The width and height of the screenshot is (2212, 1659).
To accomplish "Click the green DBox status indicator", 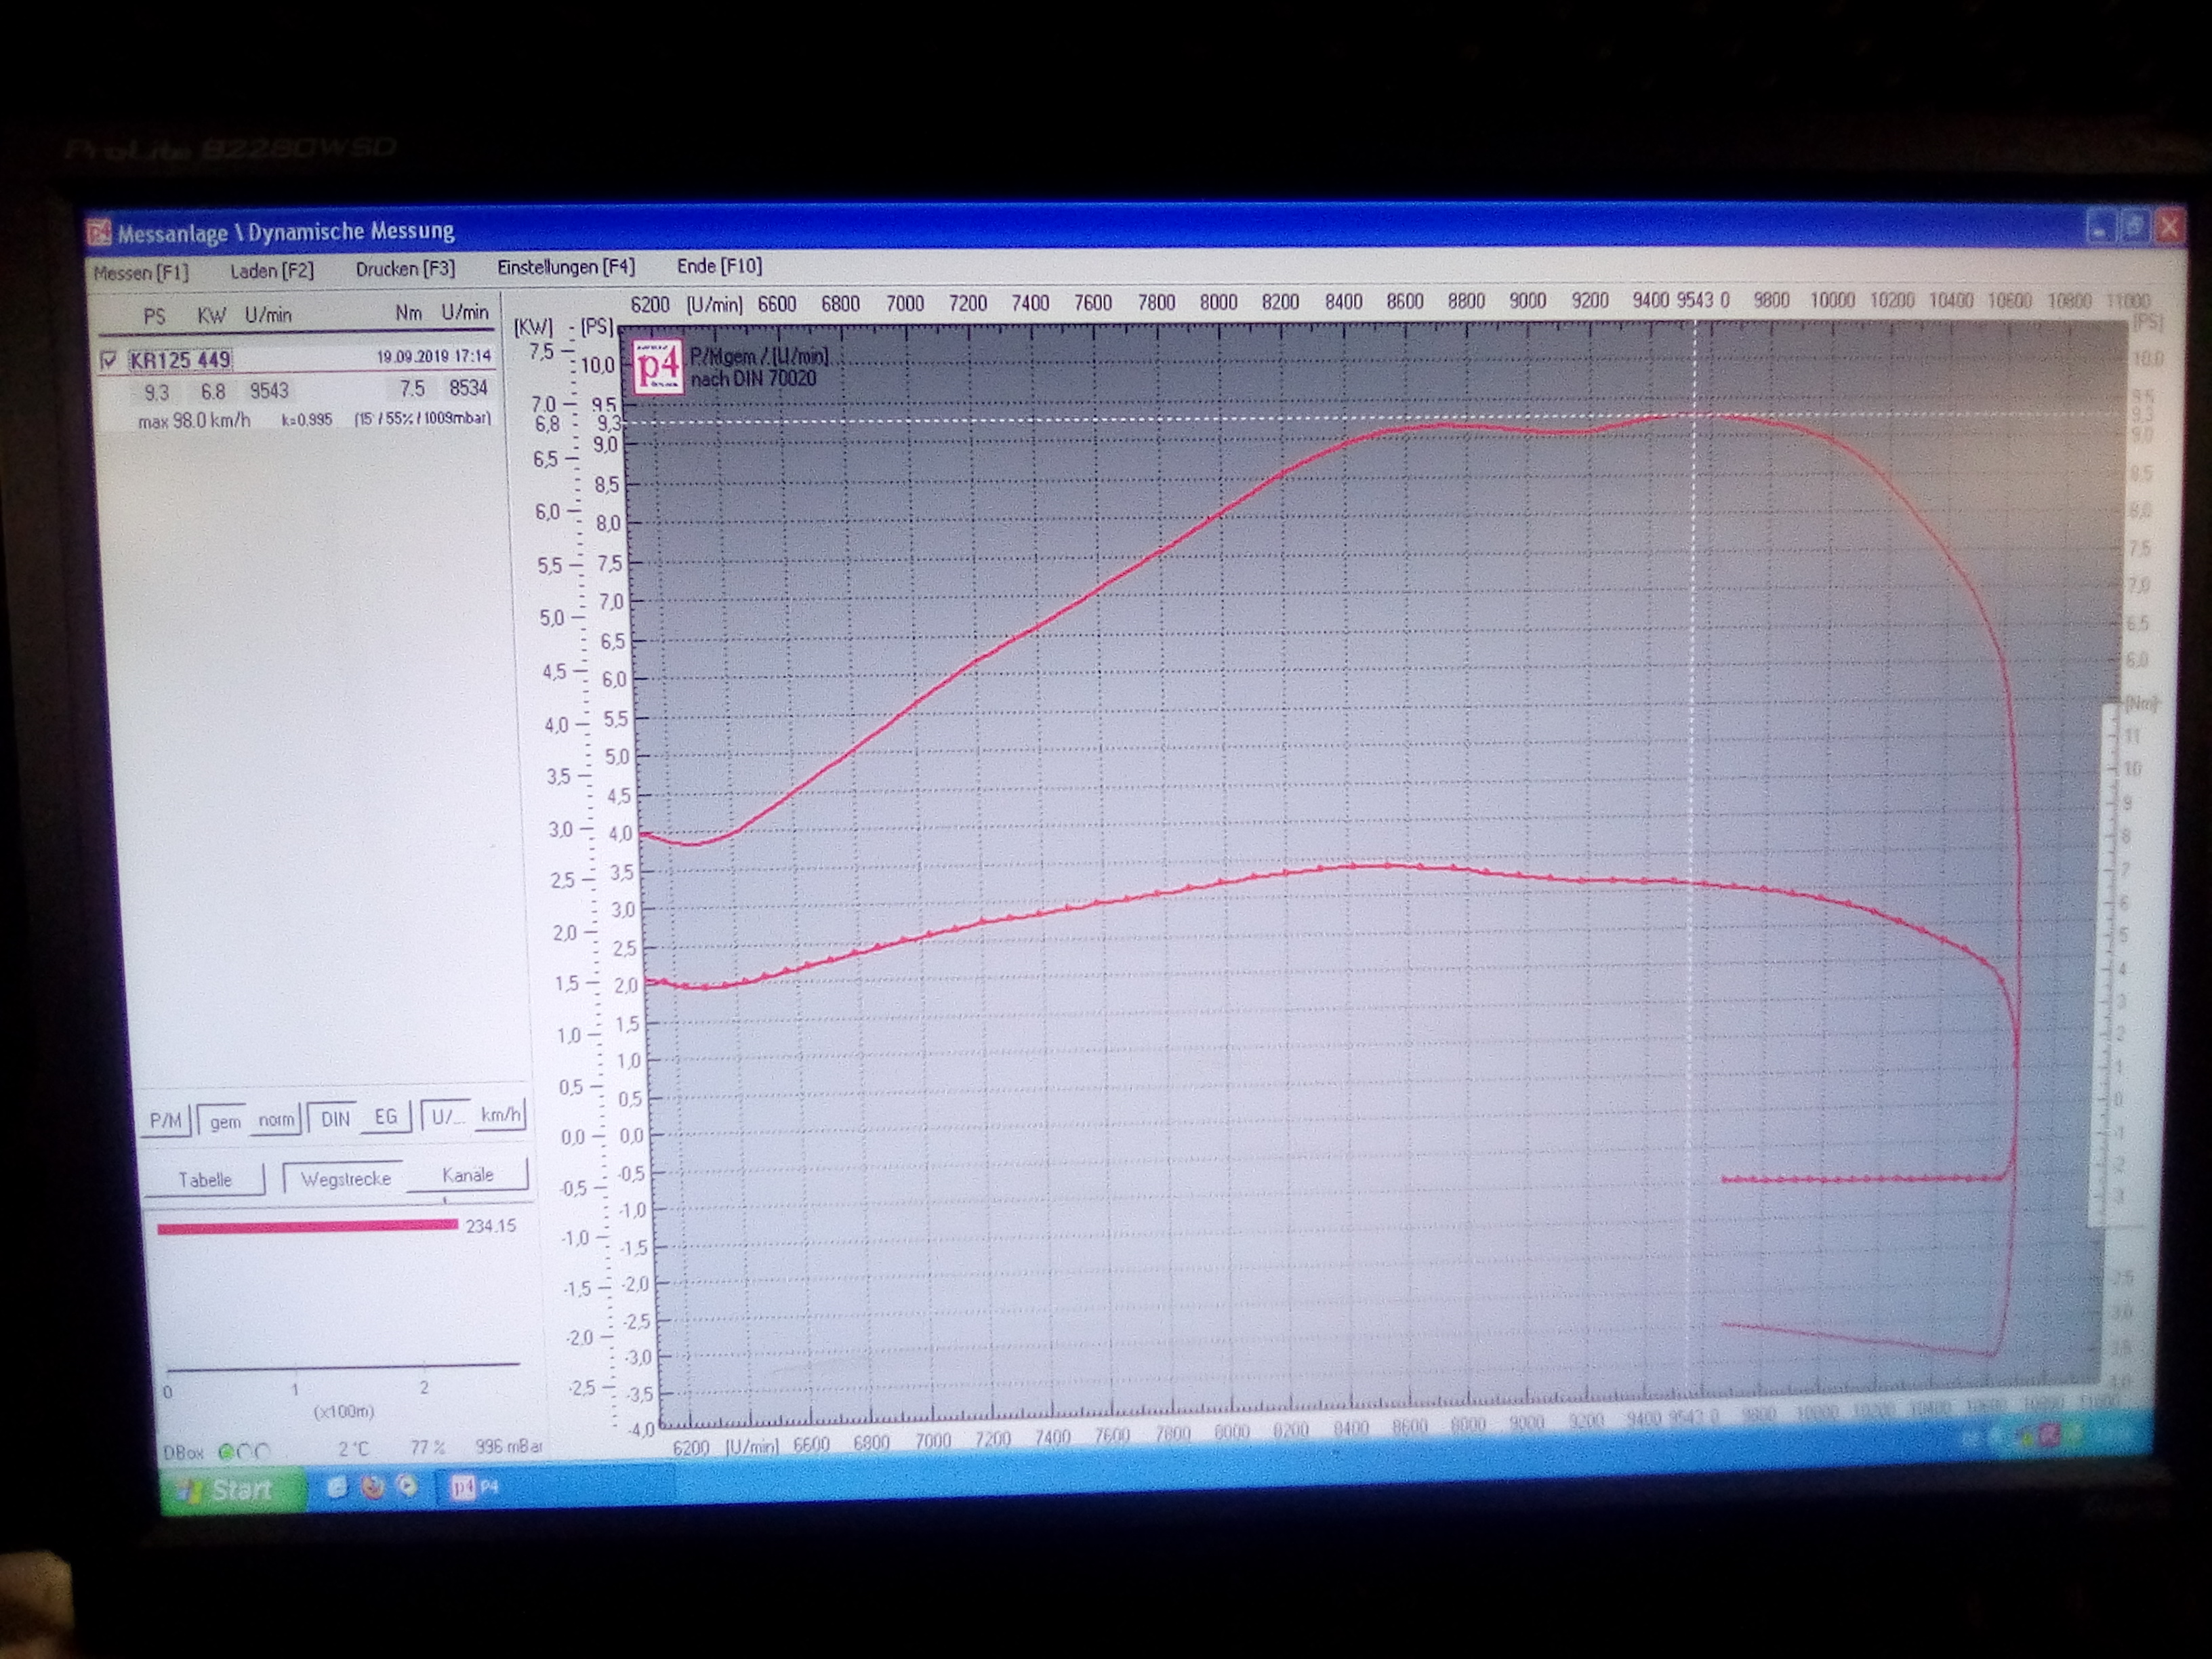I will click(x=226, y=1451).
